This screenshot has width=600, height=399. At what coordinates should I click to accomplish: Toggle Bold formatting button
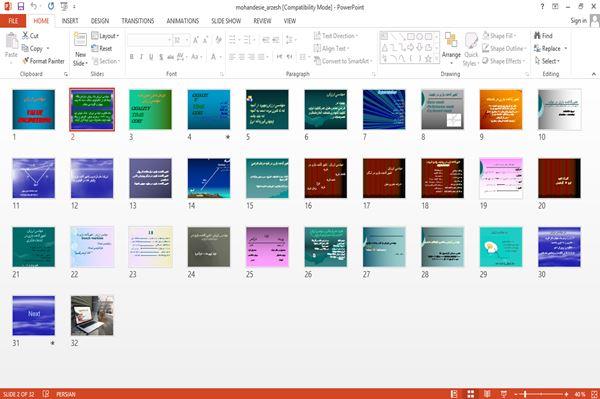click(x=132, y=57)
